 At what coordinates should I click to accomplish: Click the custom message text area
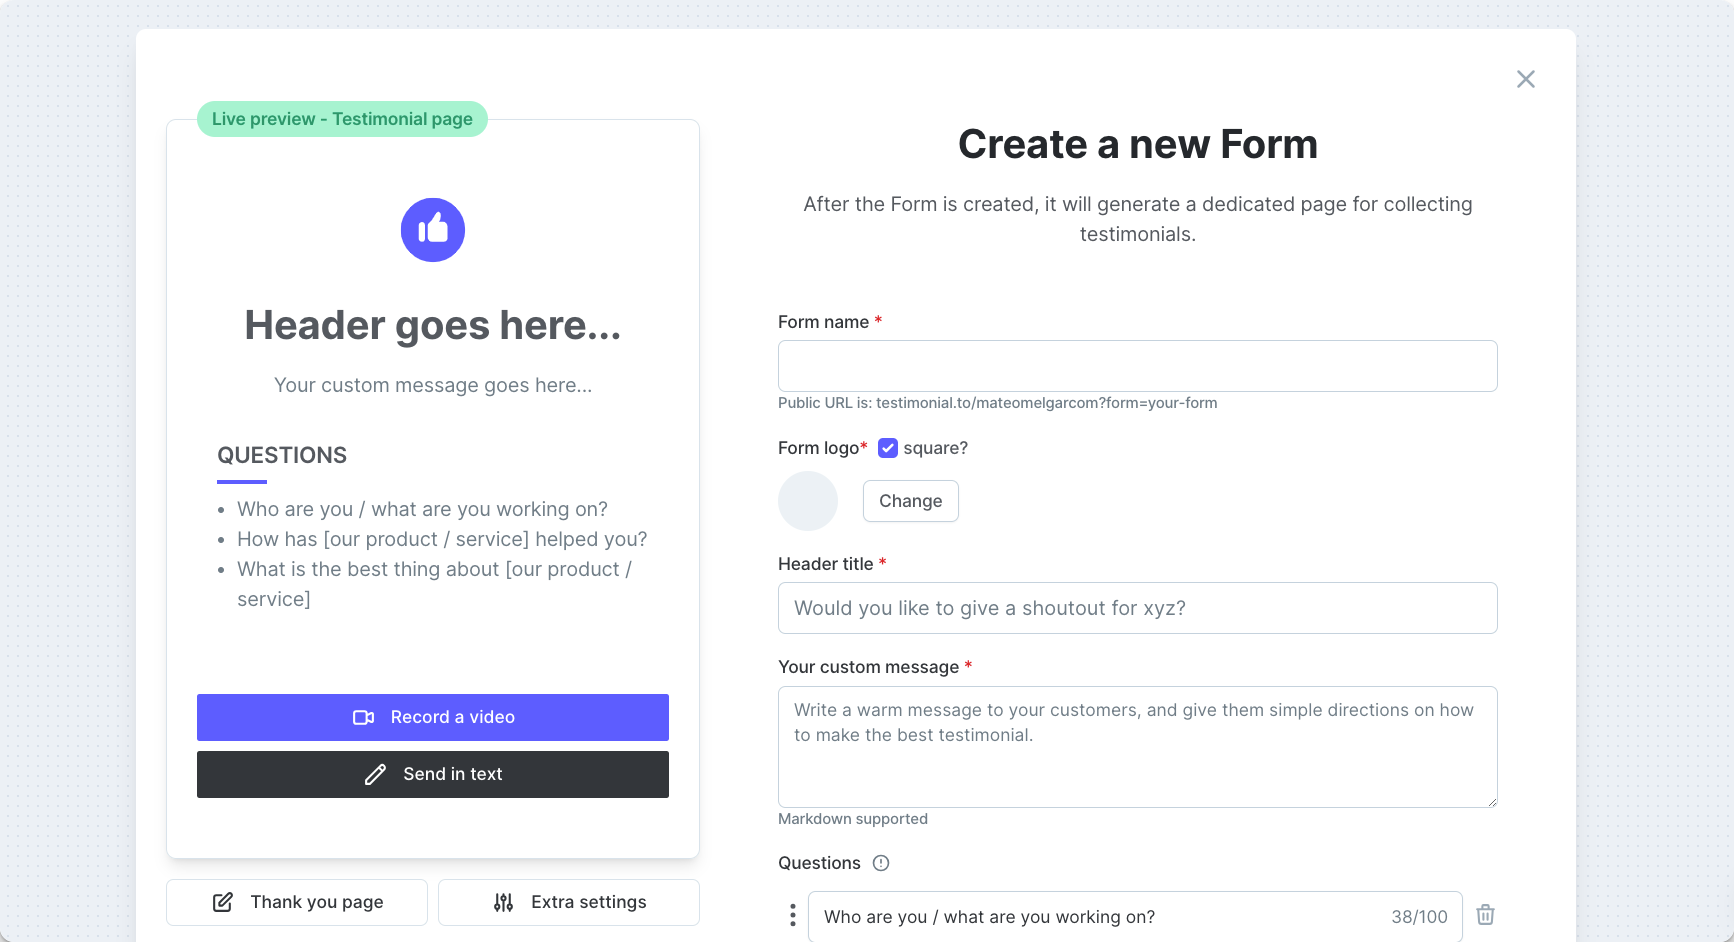1137,747
